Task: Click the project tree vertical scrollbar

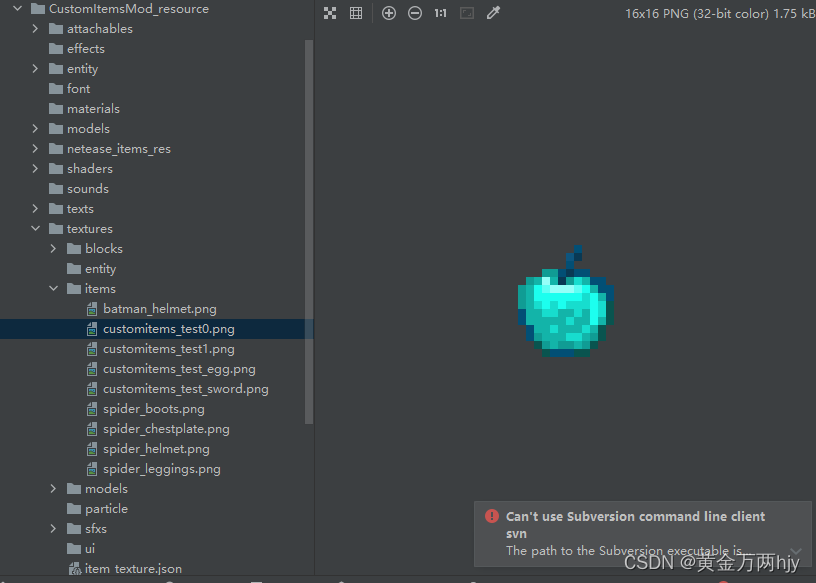Action: pos(309,232)
